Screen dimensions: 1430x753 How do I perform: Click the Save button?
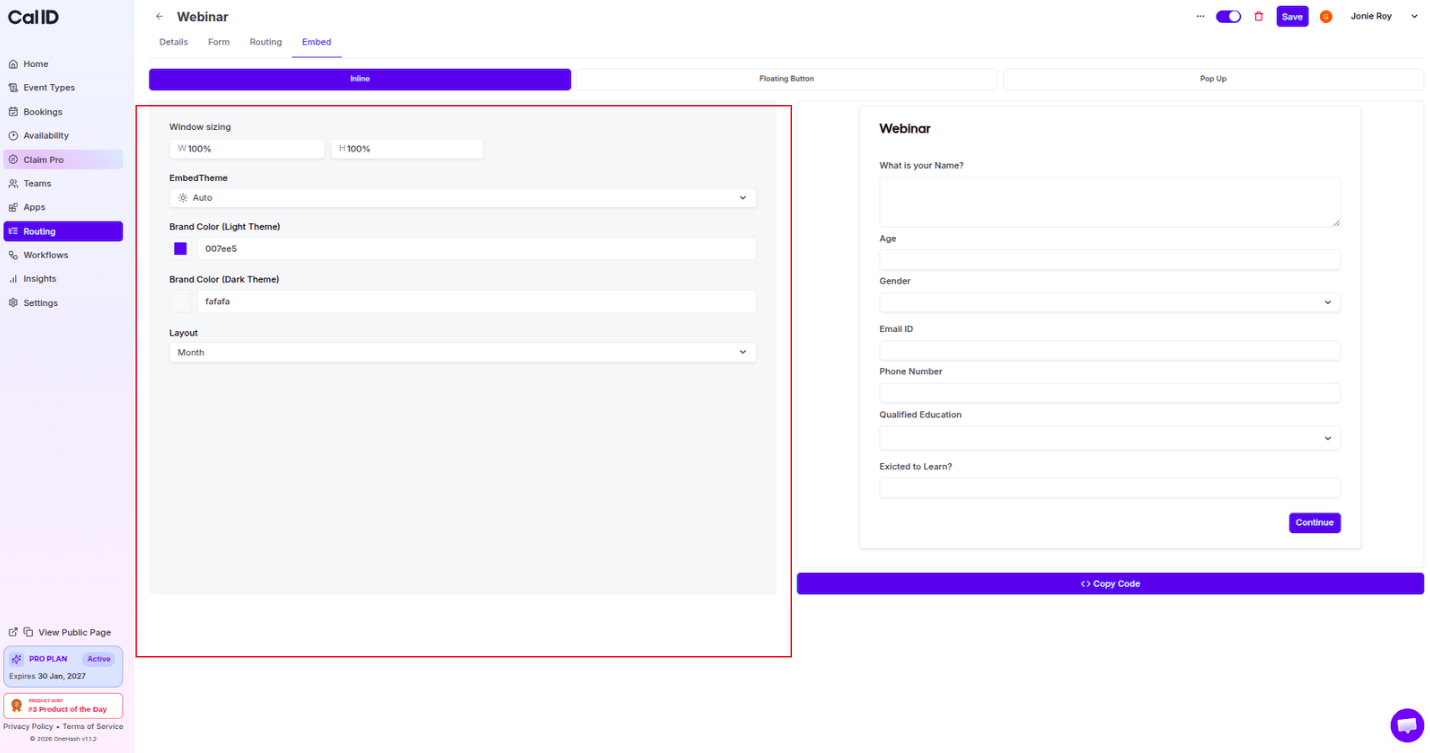click(1292, 16)
